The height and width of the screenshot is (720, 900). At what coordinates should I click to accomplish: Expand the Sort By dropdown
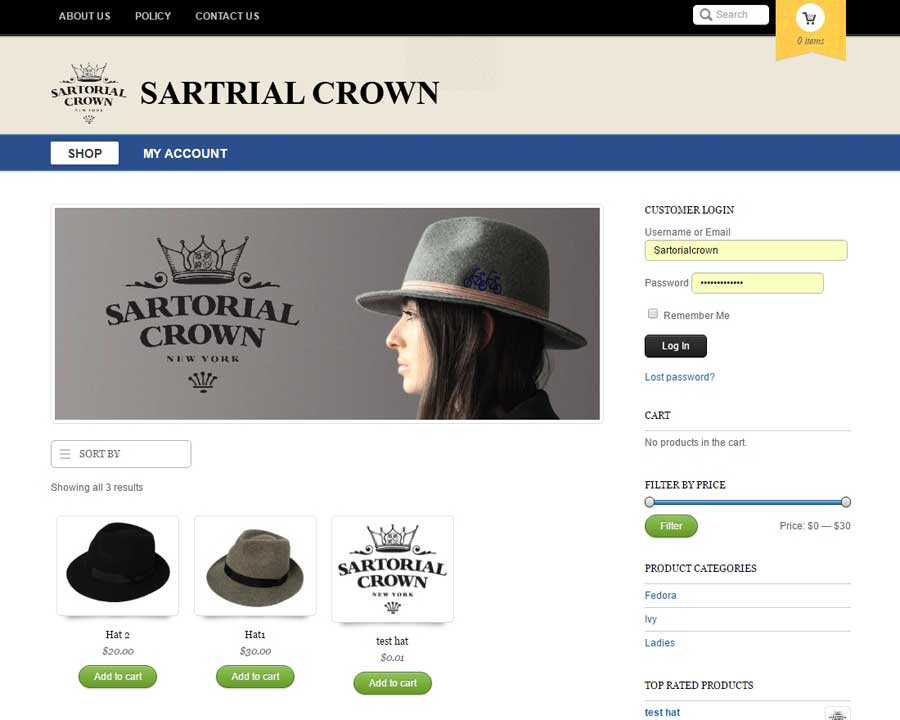pyautogui.click(x=121, y=454)
